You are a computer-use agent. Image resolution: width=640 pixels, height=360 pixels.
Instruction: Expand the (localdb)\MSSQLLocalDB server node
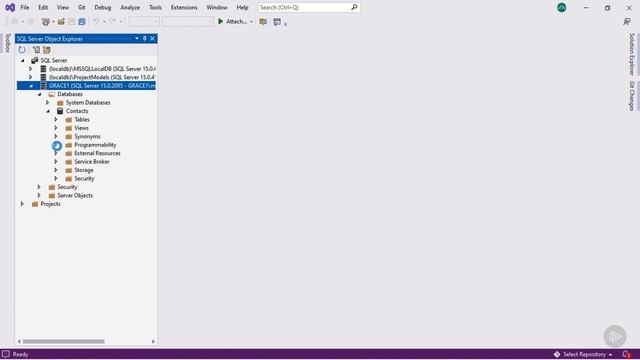point(31,69)
